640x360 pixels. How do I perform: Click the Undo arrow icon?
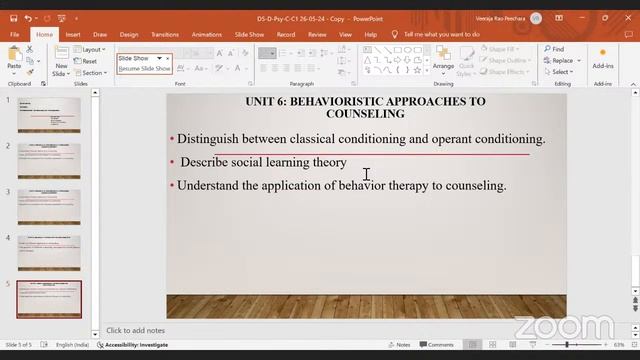click(28, 18)
